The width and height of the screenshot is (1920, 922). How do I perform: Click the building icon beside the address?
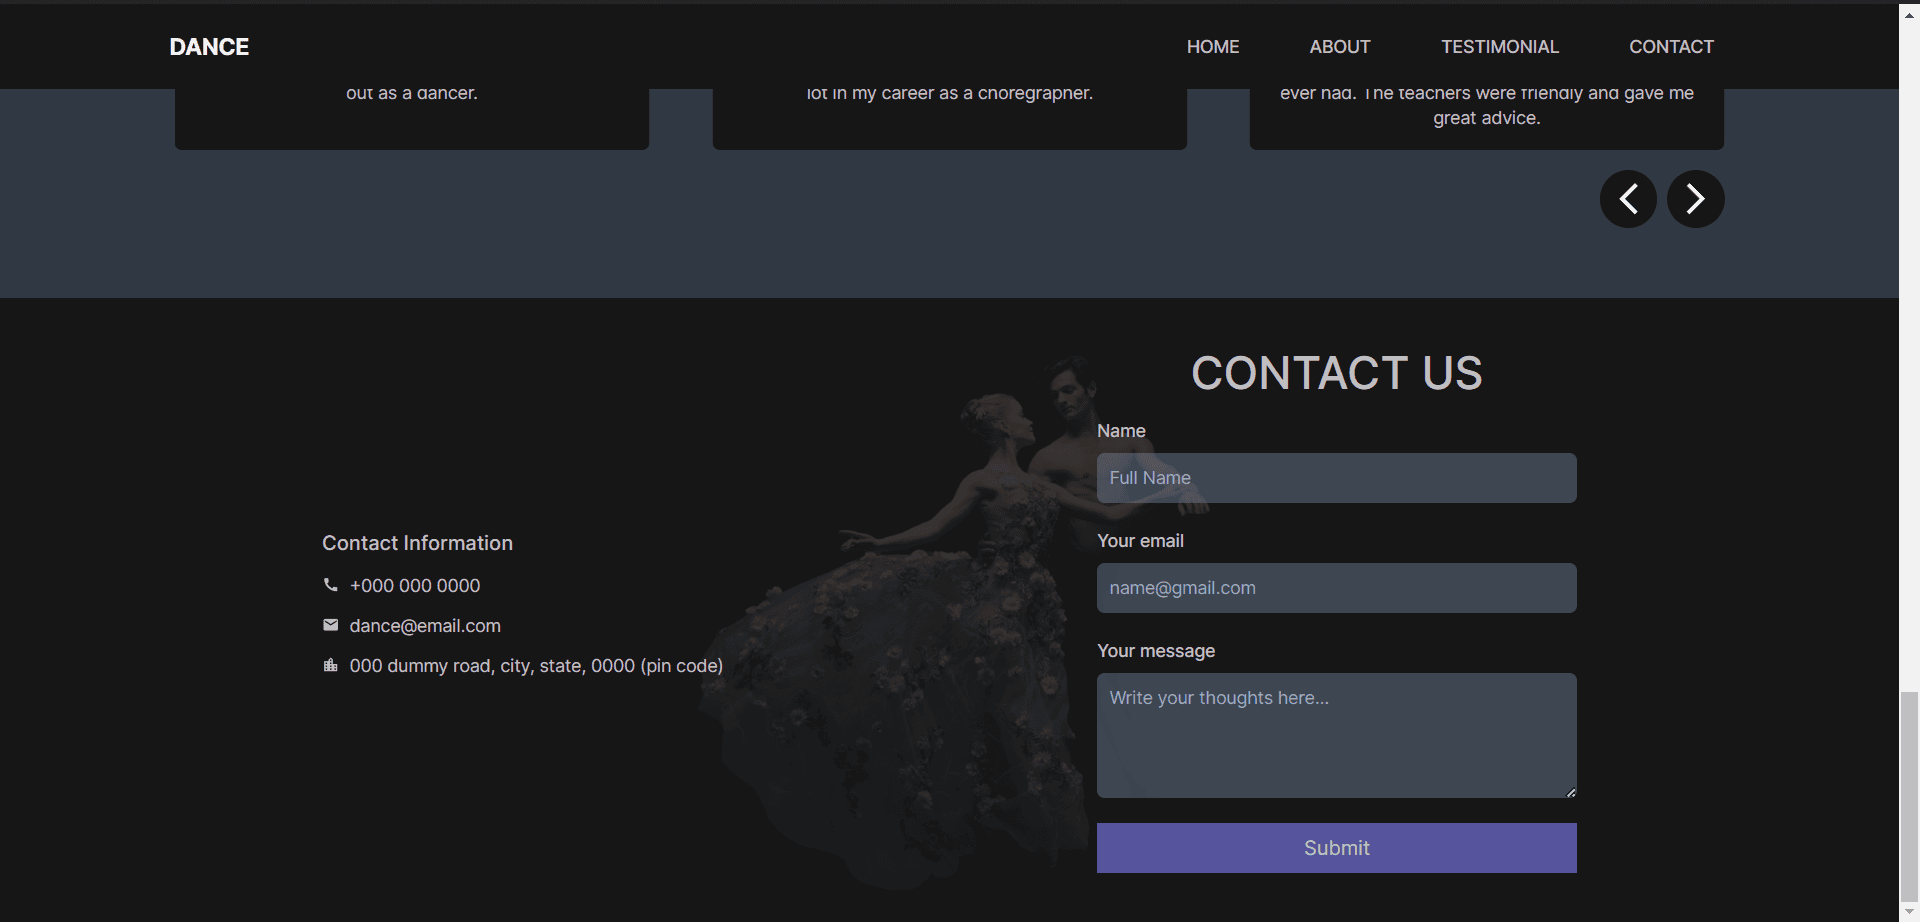tap(331, 665)
